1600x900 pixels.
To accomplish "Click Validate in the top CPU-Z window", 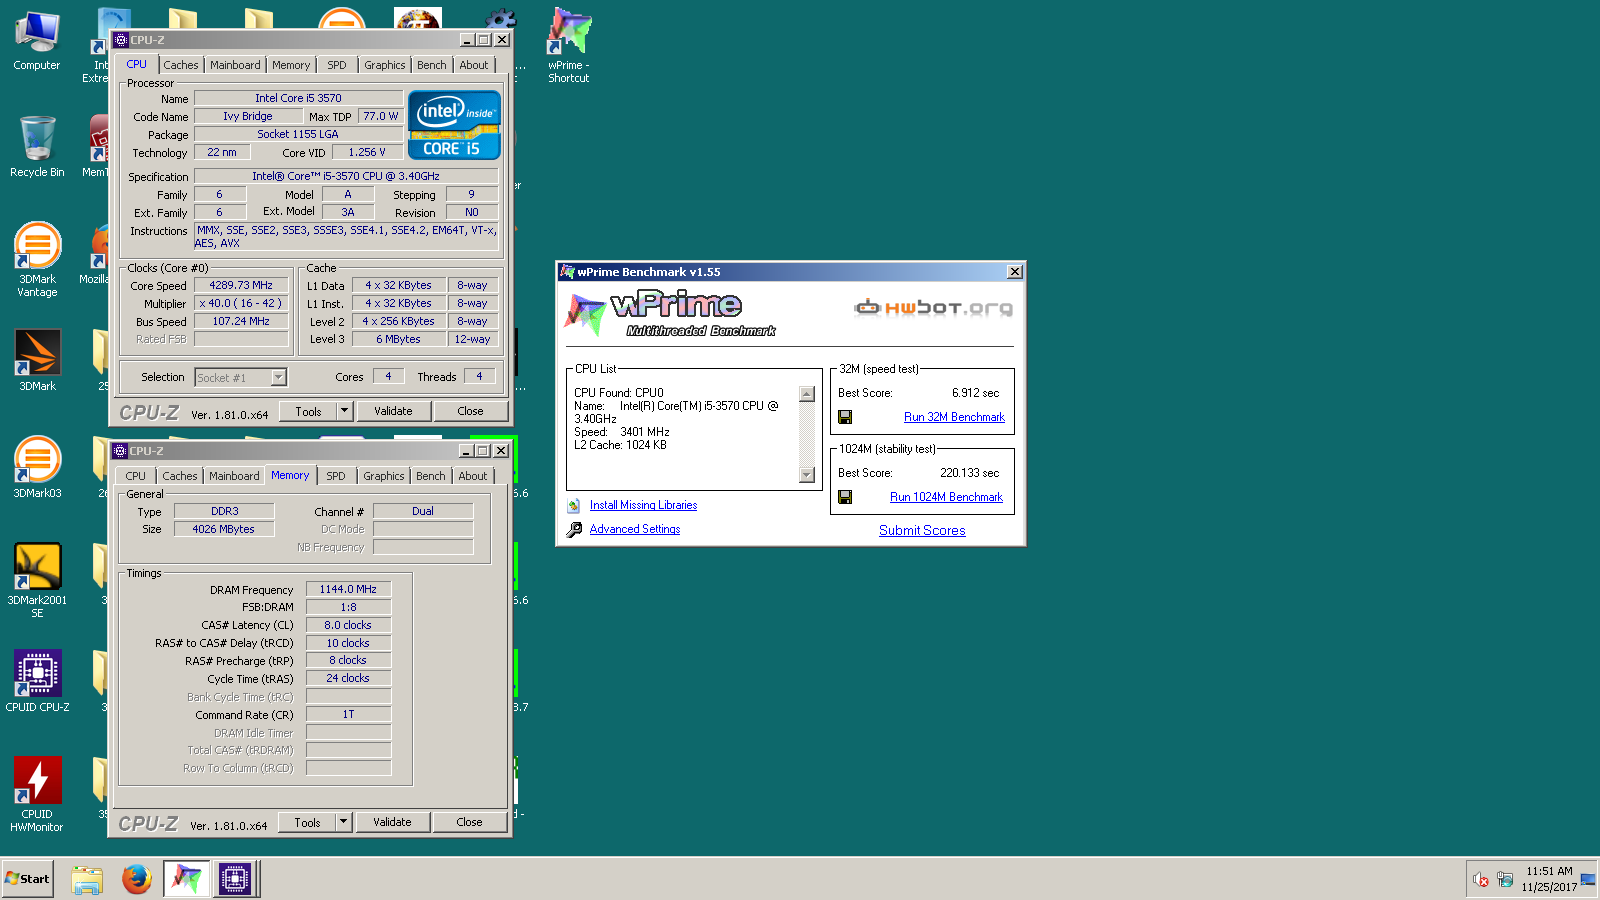I will 393,411.
